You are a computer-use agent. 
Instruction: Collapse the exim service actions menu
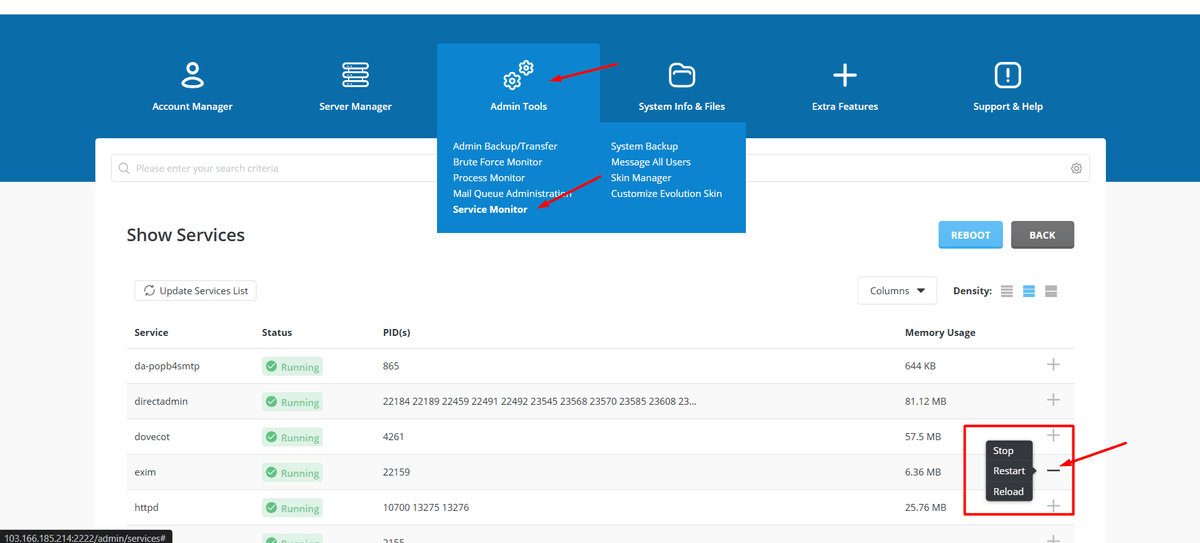[1053, 471]
